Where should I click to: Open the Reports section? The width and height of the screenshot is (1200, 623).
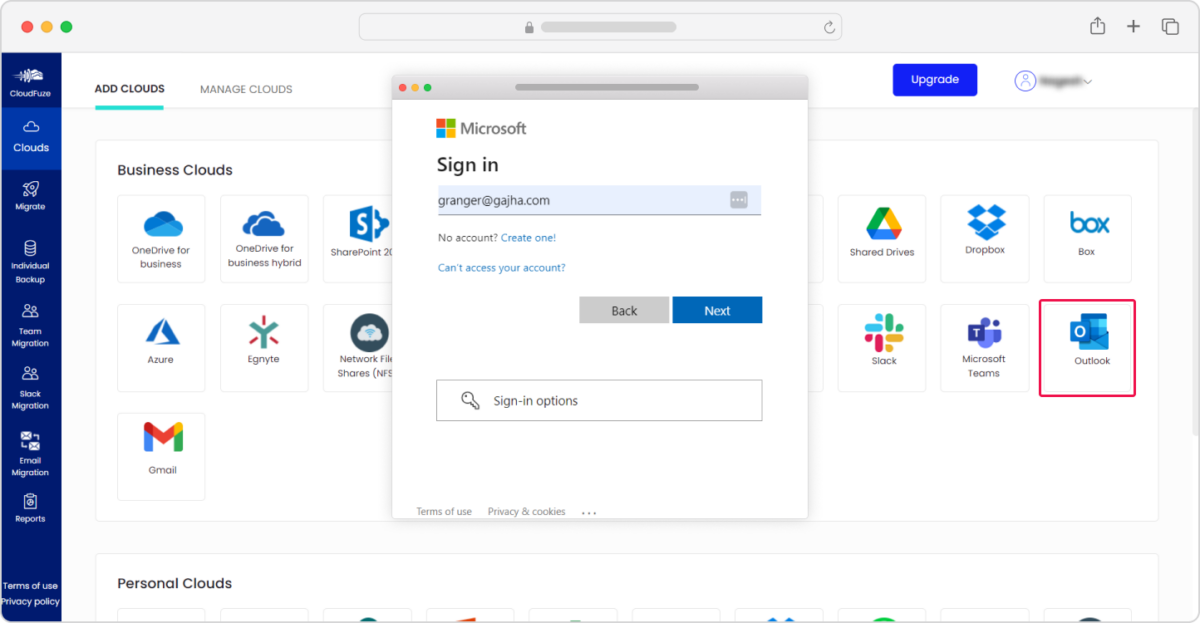[x=31, y=510]
